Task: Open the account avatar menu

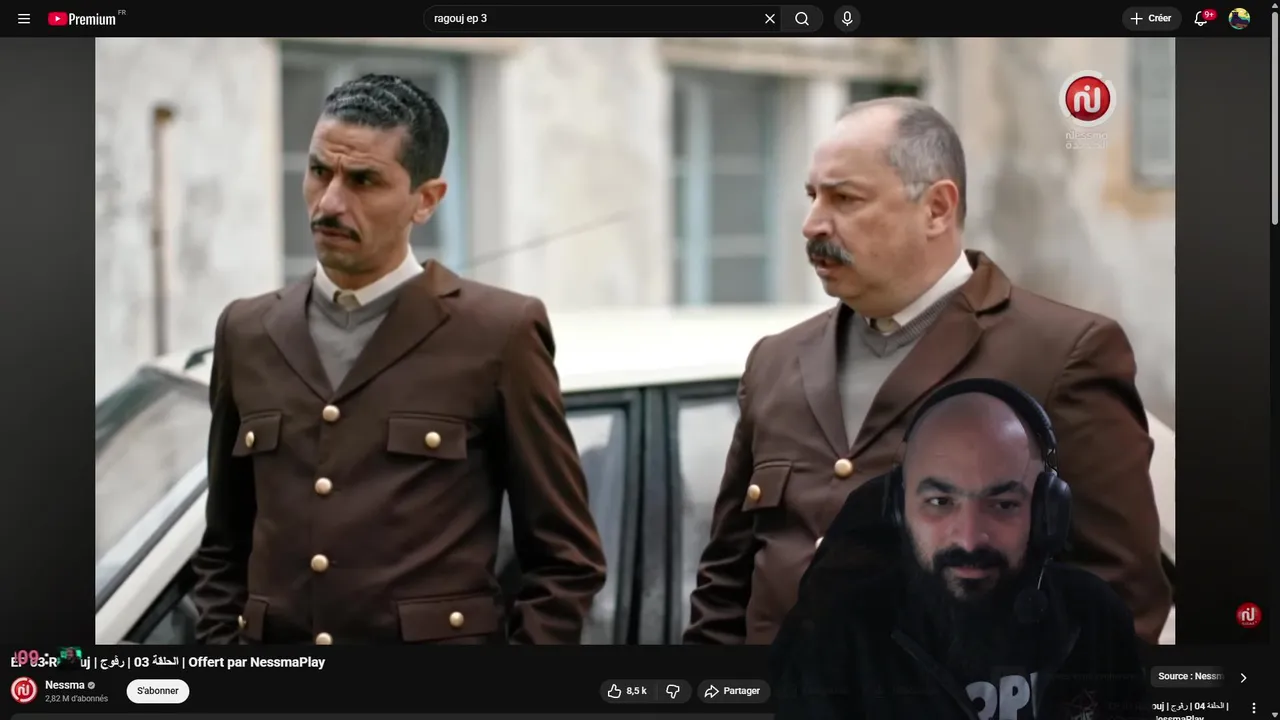Action: [x=1239, y=19]
